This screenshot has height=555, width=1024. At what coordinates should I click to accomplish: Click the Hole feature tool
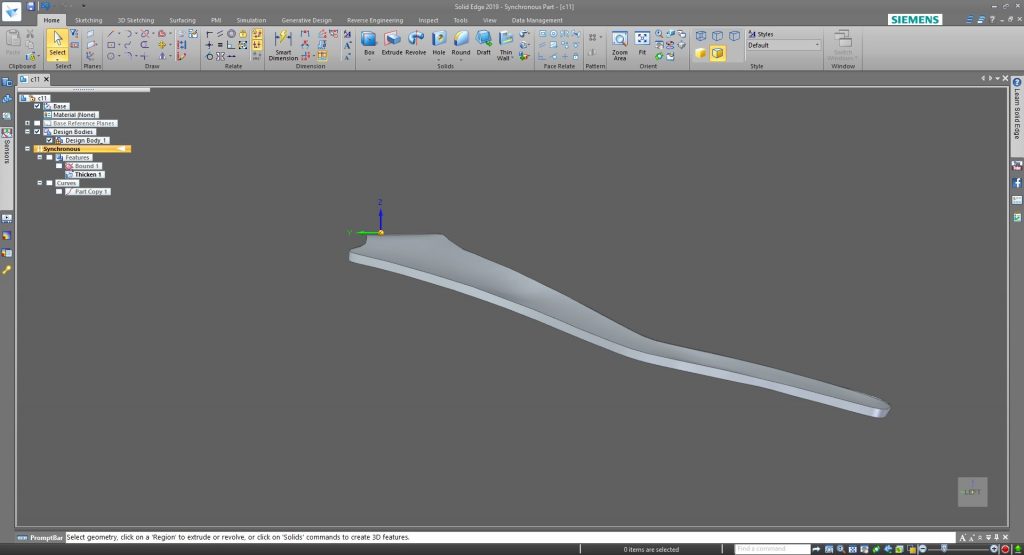click(439, 42)
